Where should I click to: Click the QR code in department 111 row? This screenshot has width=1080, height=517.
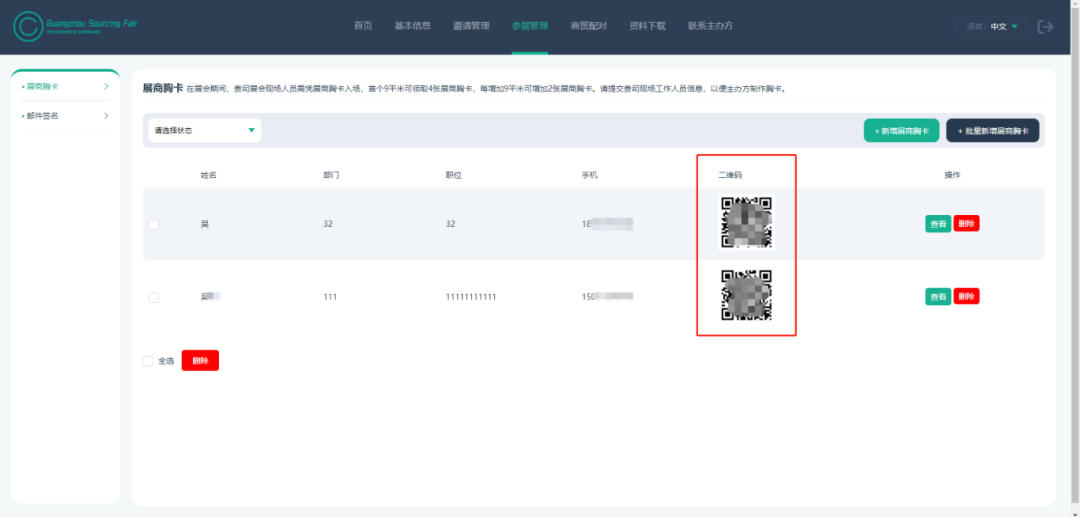coord(747,295)
